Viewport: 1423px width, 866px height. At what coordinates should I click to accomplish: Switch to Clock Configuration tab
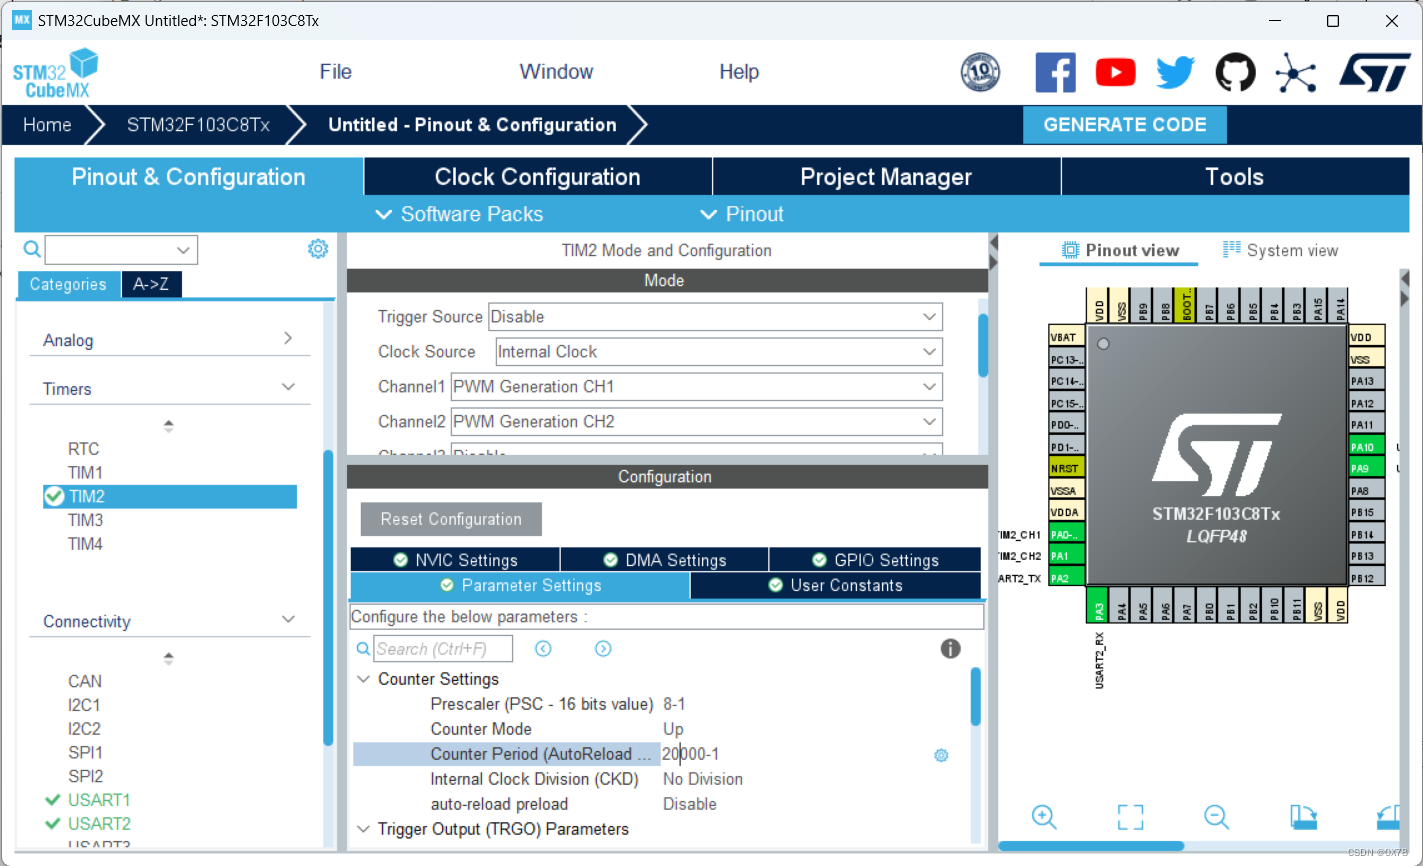click(538, 177)
